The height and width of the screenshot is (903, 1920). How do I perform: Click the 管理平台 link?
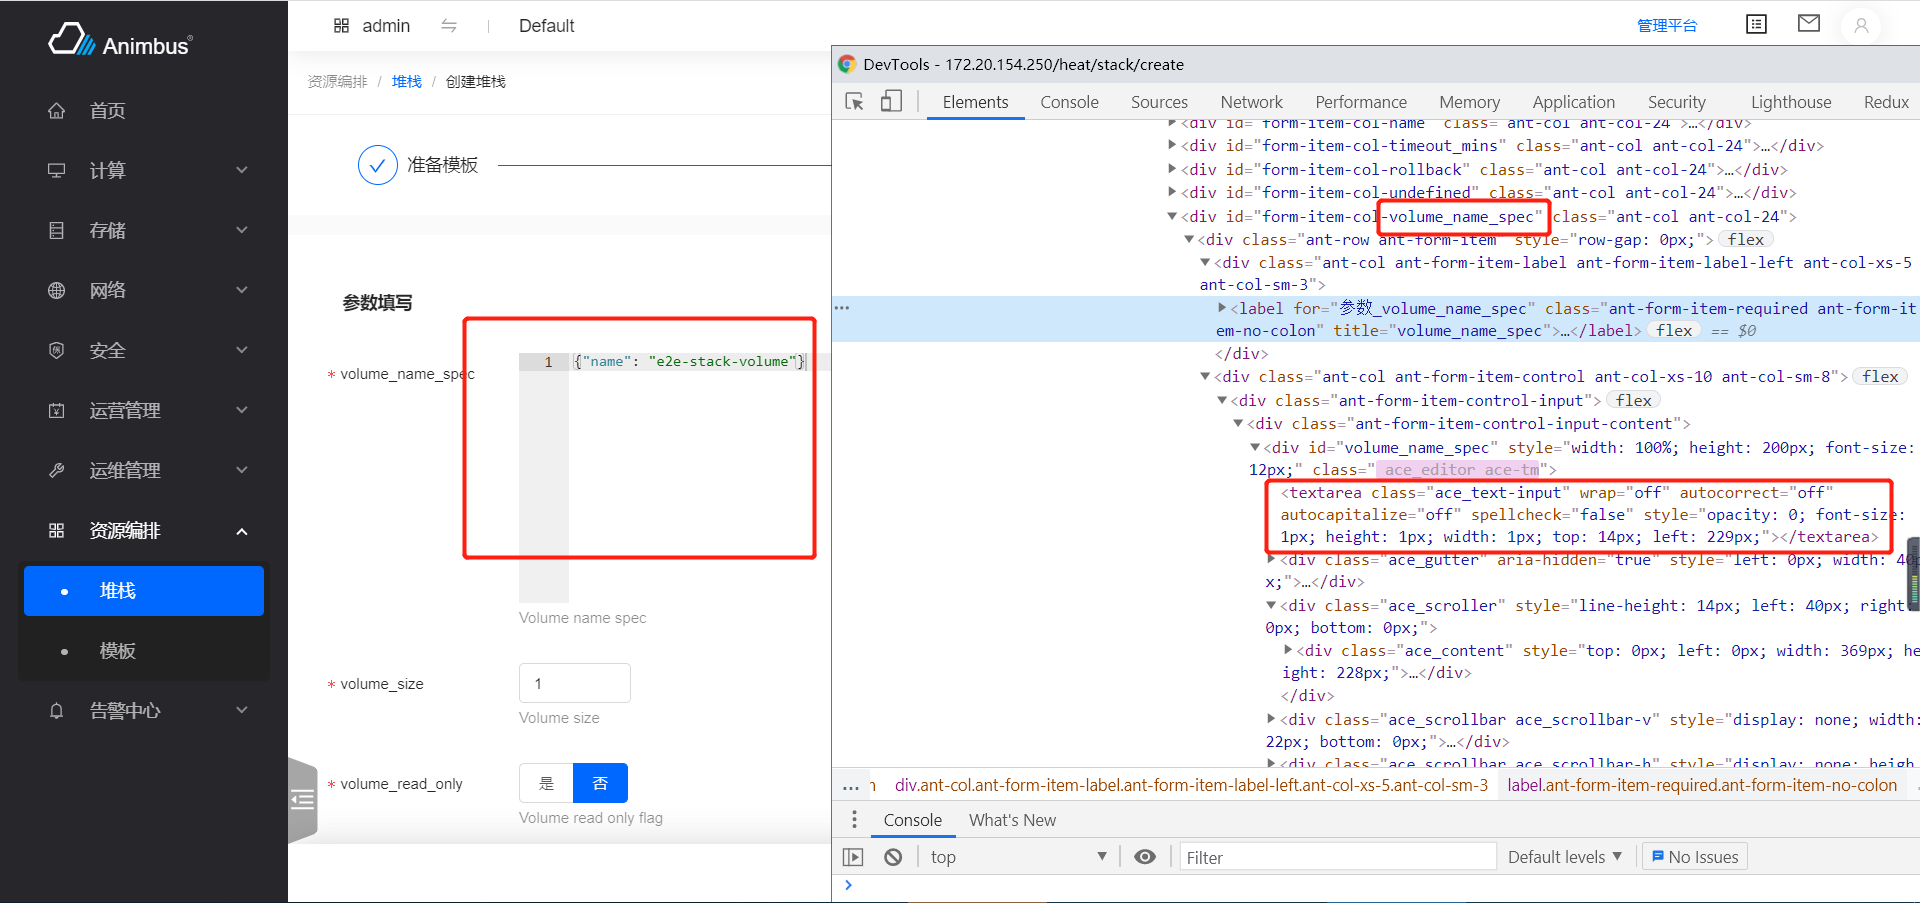pos(1667,23)
